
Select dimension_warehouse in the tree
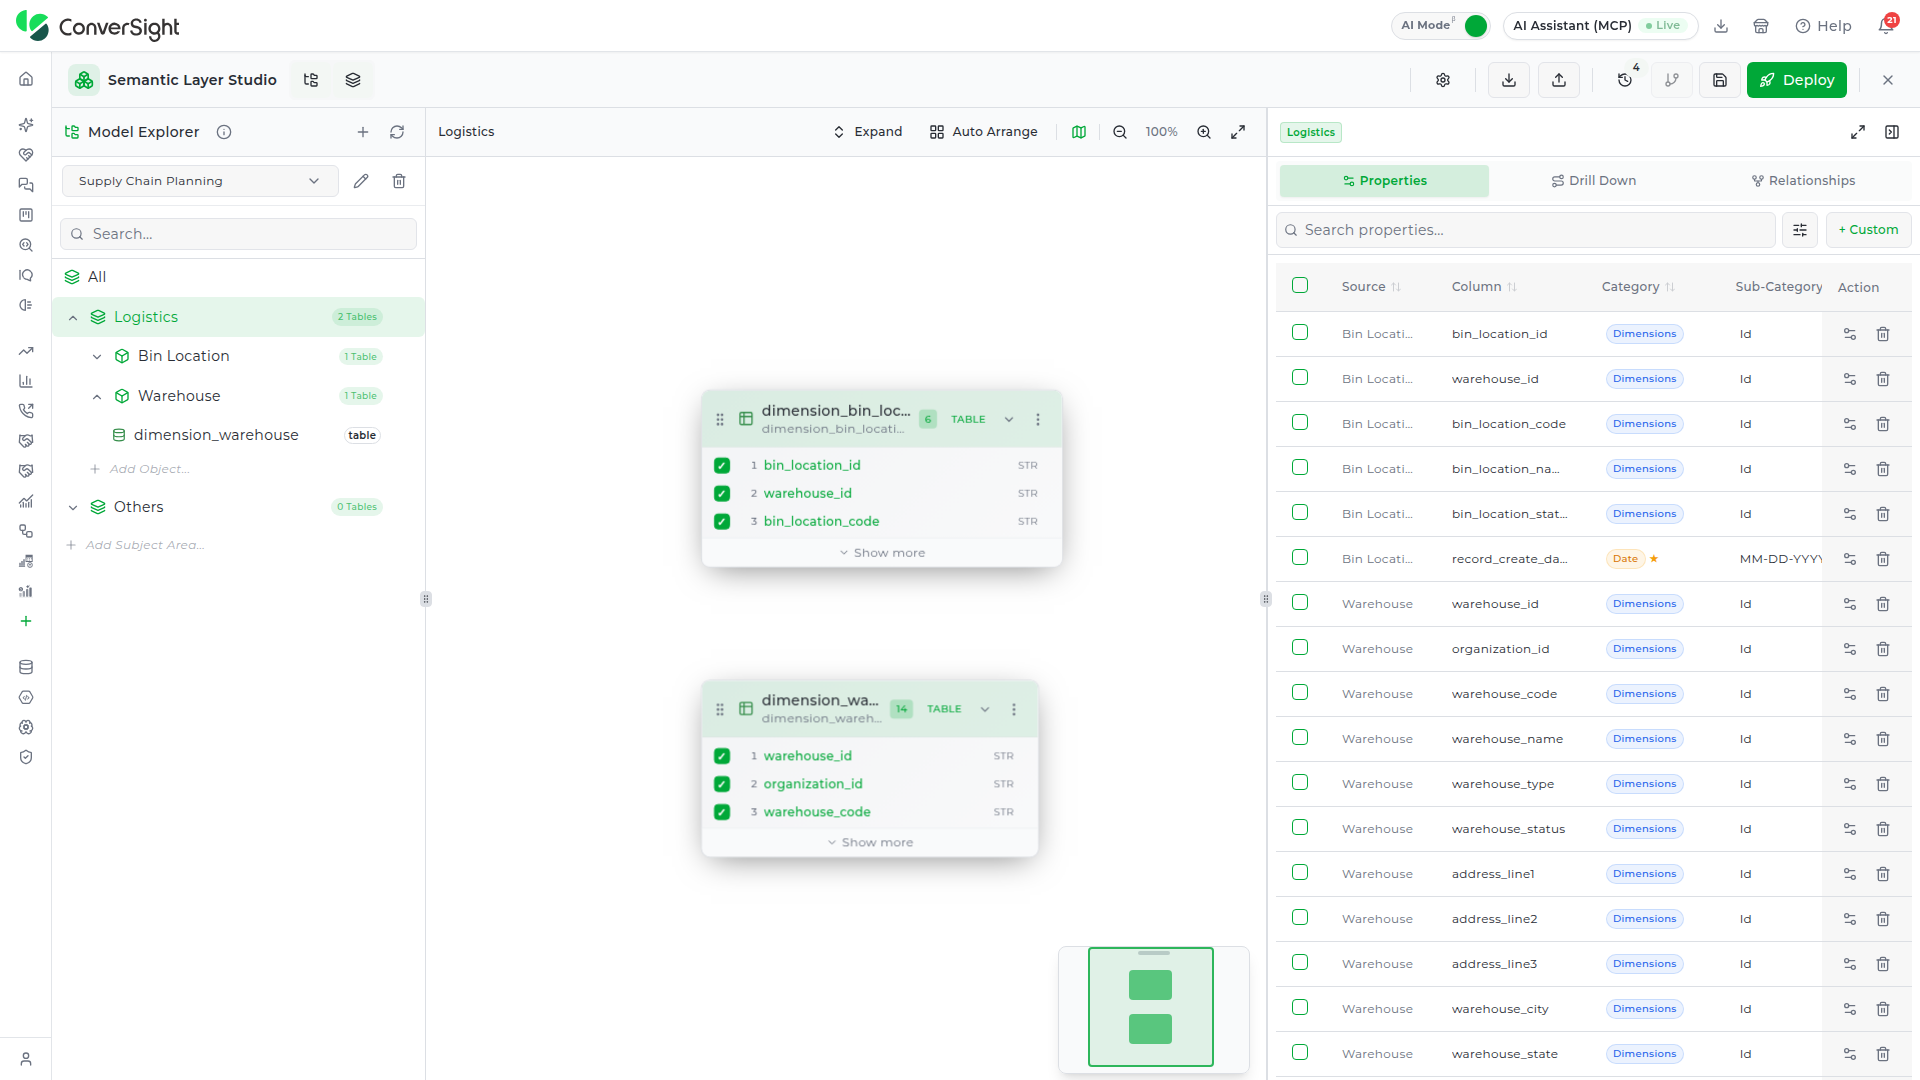(x=216, y=435)
